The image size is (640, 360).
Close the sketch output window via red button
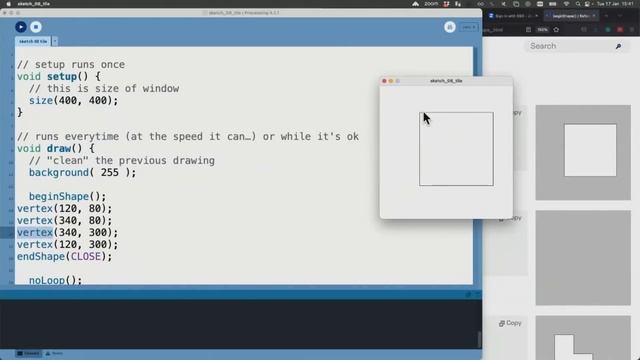click(384, 81)
